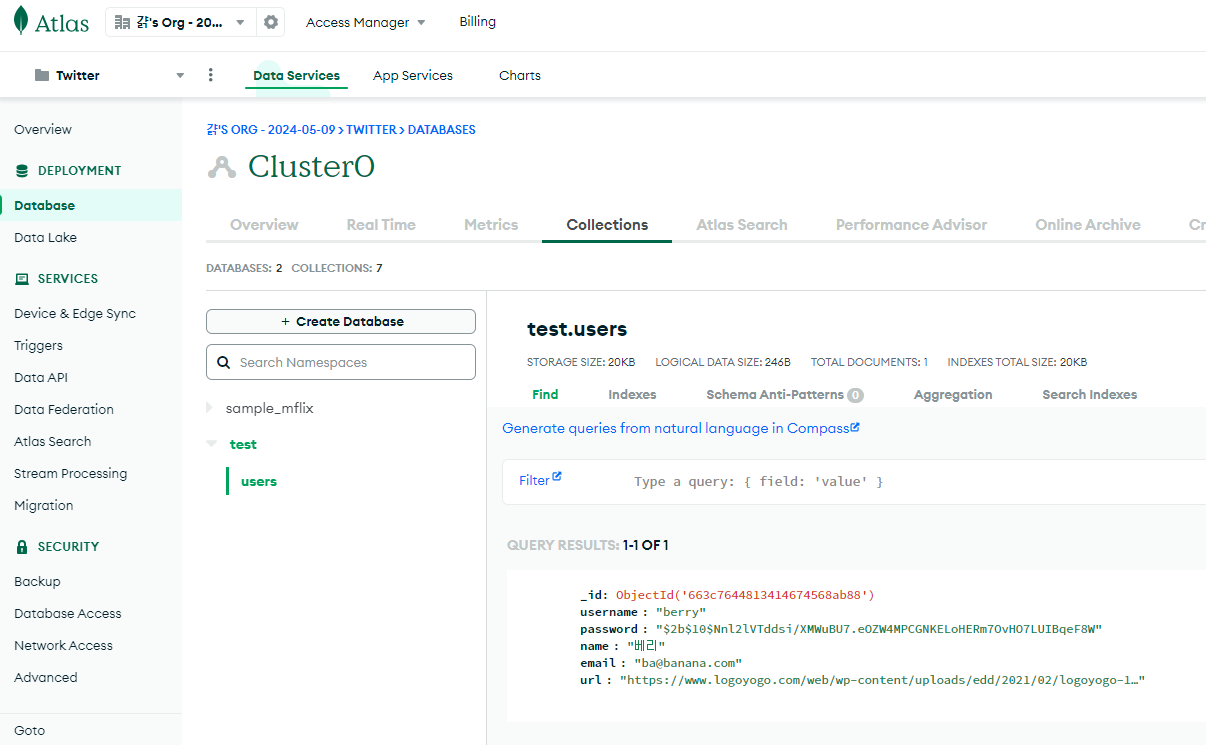Click the TWITTER breadcrumb link
1206x745 pixels.
(x=372, y=130)
